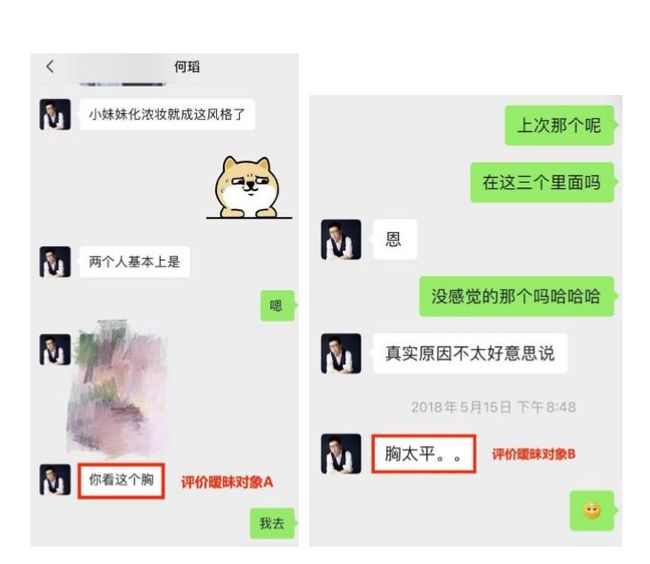Tap the smiley emoji message bubble
Image resolution: width=650 pixels, height=564 pixels.
pos(592,511)
